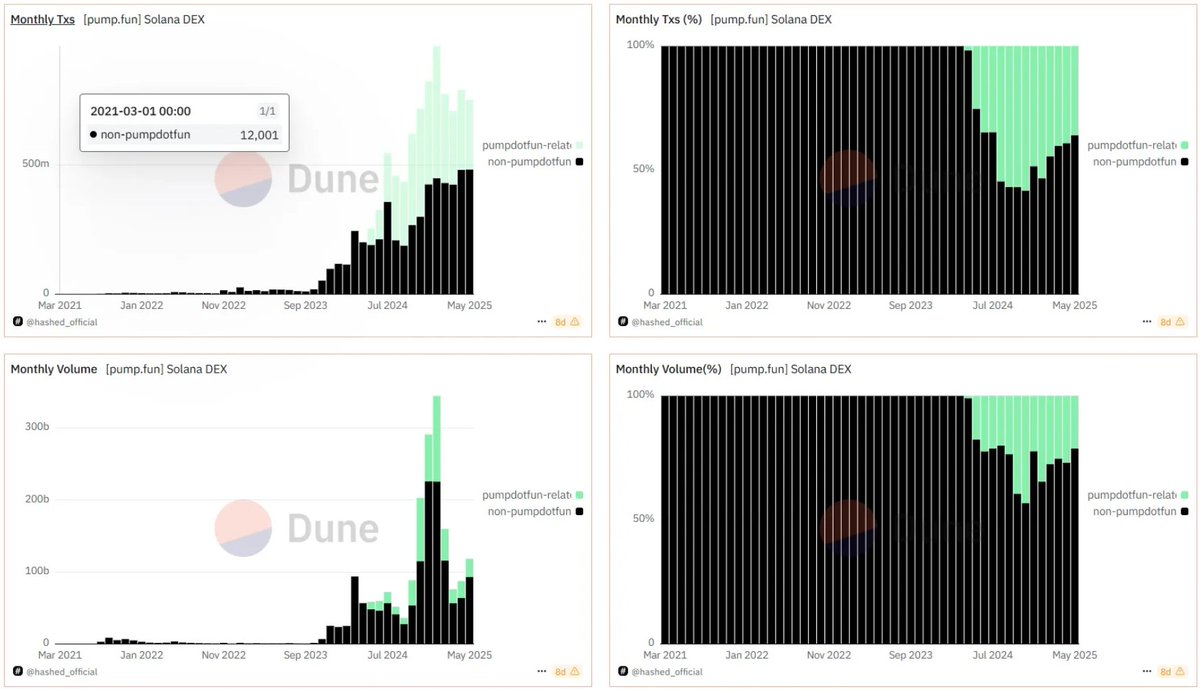Click the 200b axis label on Monthly Volume

pos(36,499)
